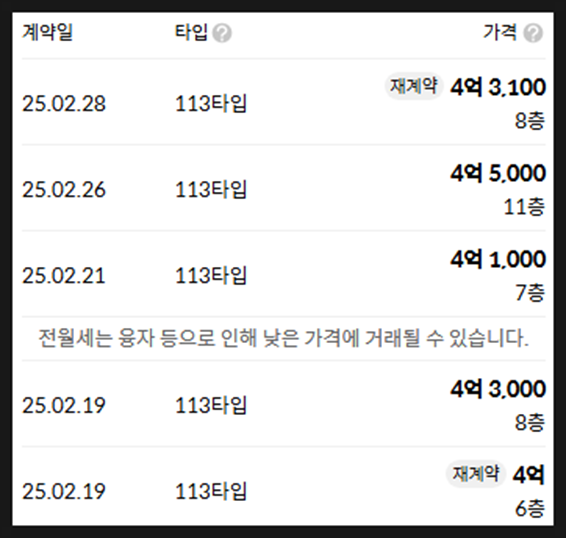The image size is (566, 538).
Task: Open the 25.02.28 contract row
Action: [x=284, y=103]
